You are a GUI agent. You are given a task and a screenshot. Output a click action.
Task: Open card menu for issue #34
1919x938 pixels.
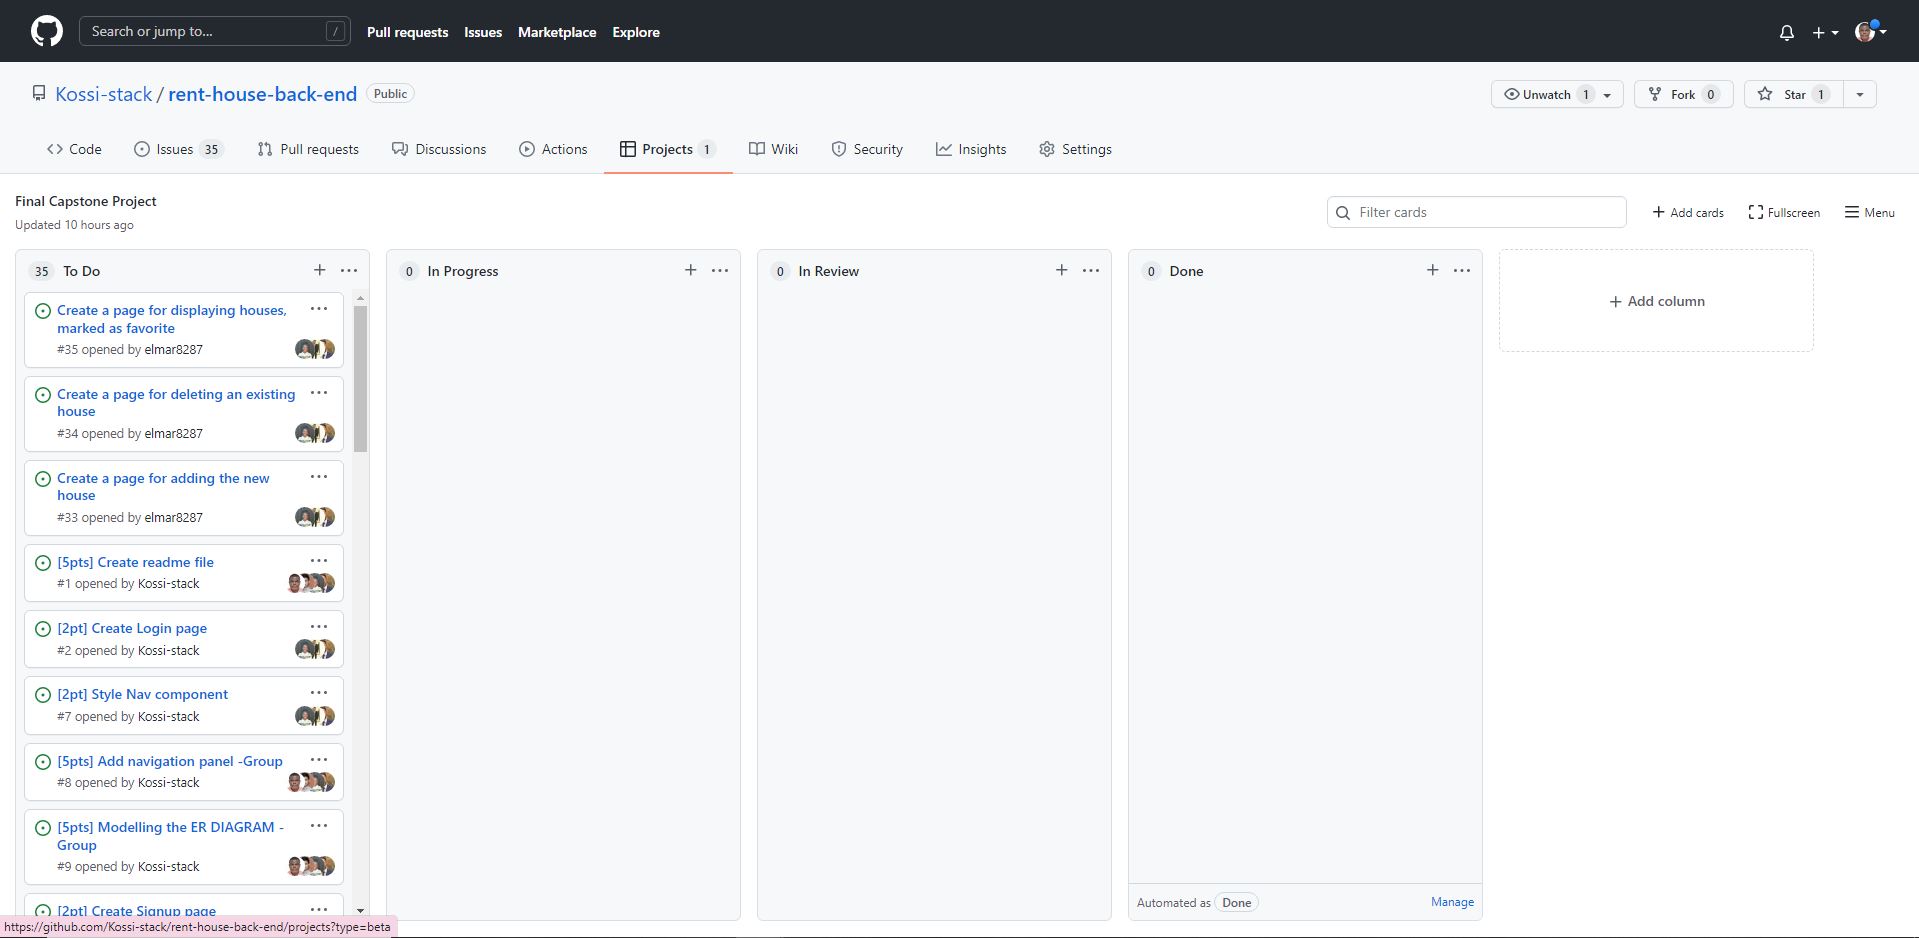(319, 393)
